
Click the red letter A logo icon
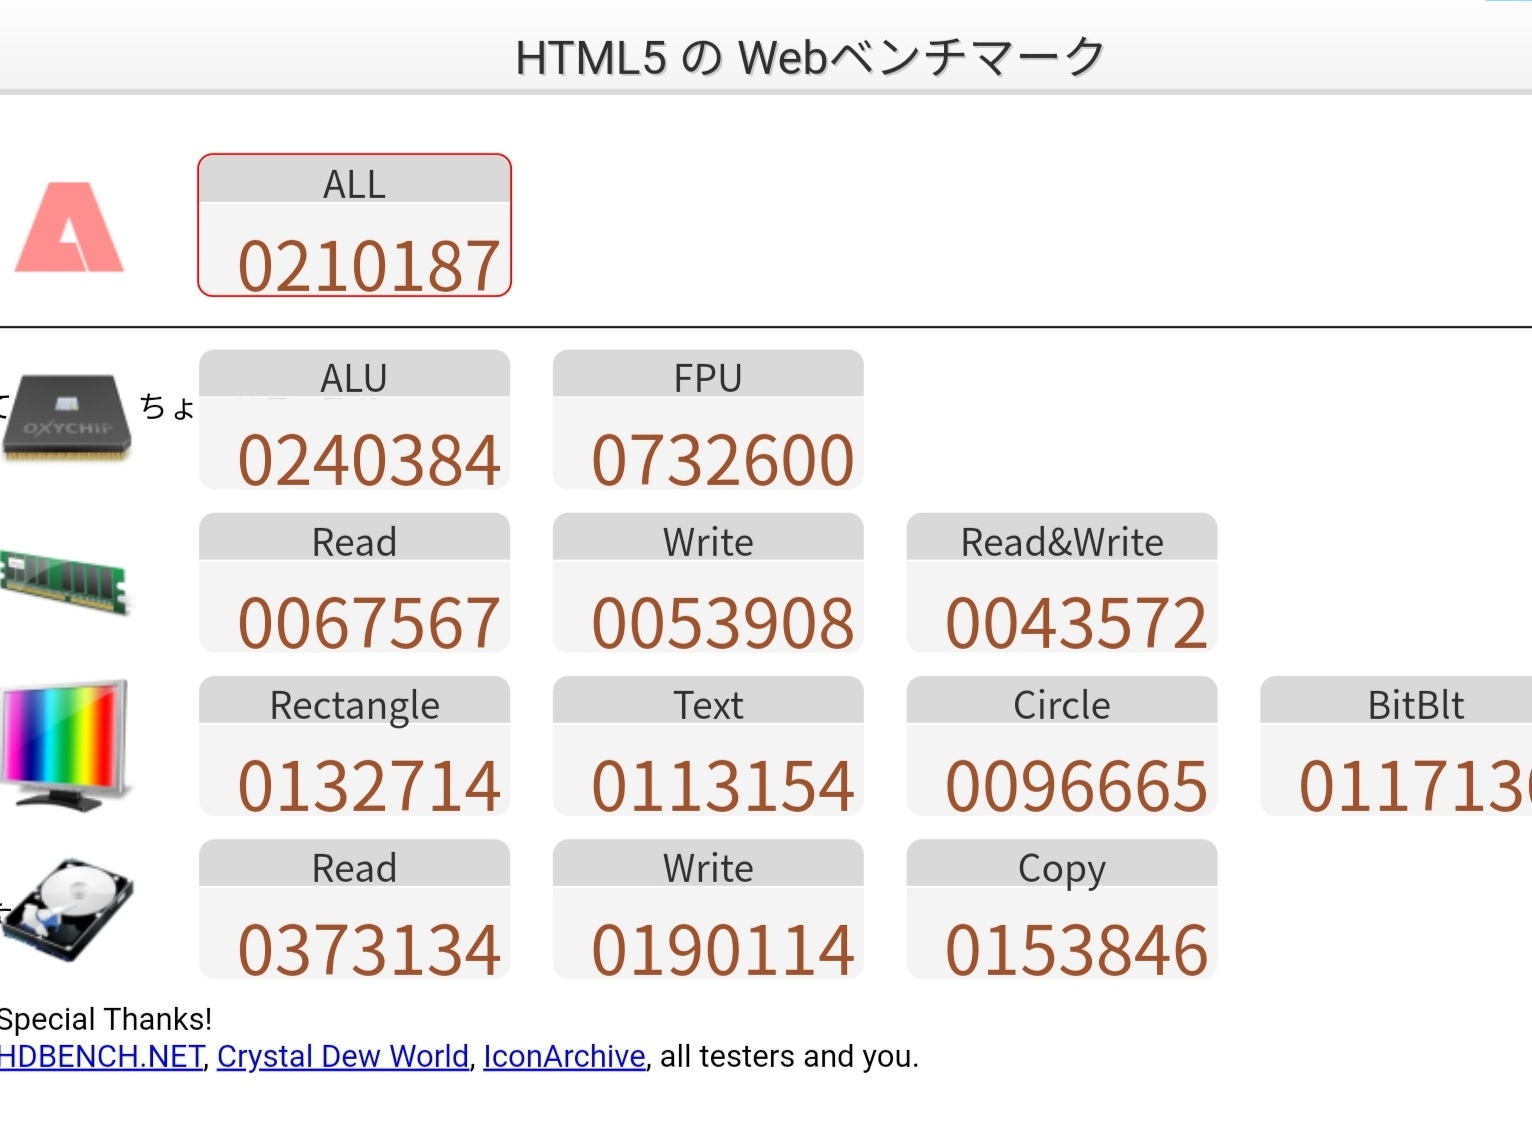pyautogui.click(x=69, y=227)
